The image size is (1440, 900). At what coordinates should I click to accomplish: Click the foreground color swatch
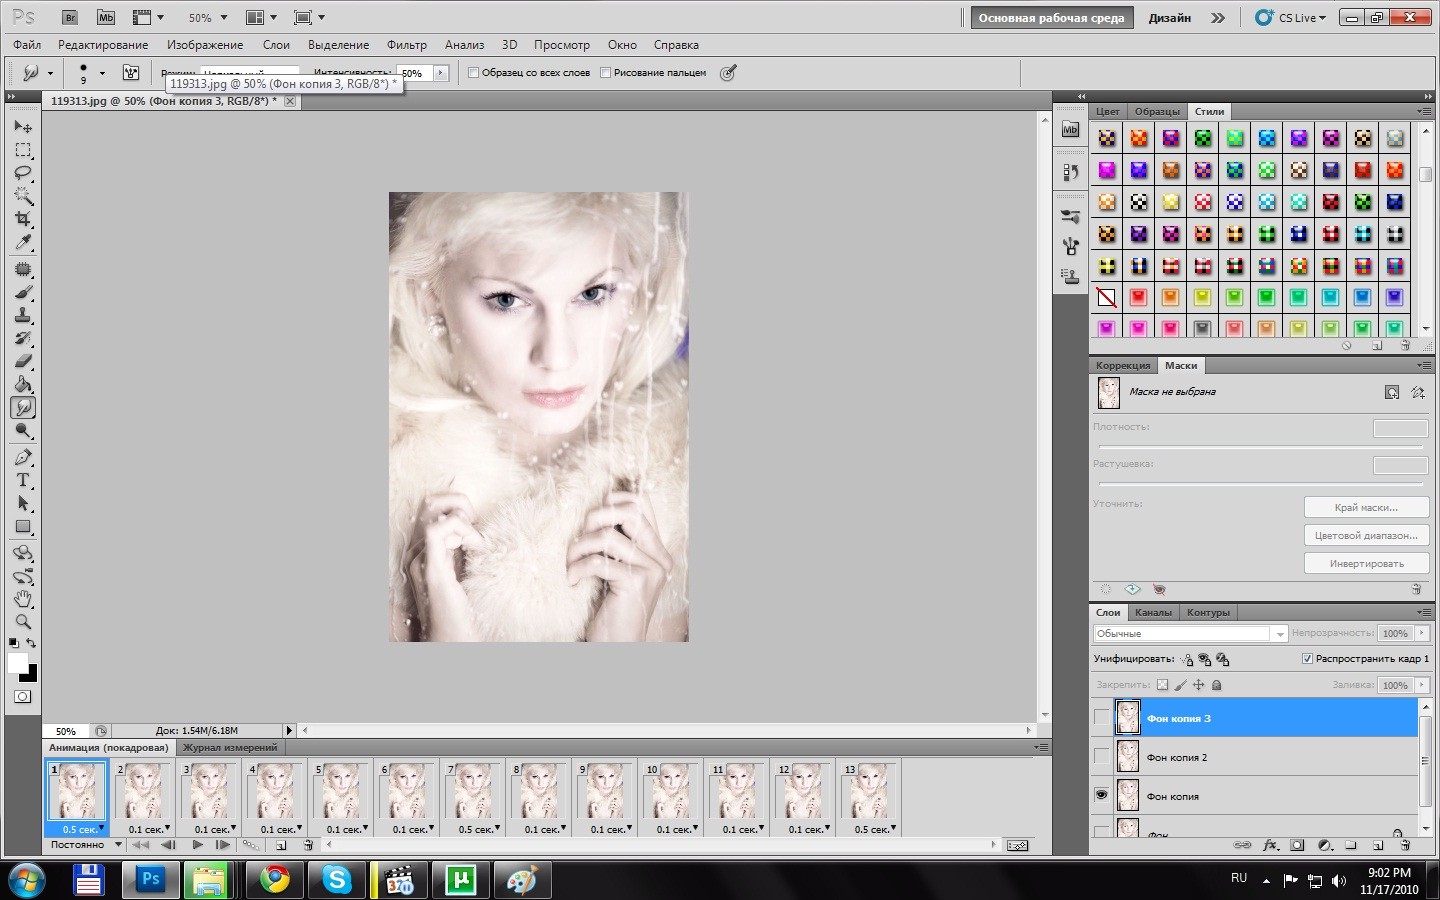pyautogui.click(x=17, y=662)
